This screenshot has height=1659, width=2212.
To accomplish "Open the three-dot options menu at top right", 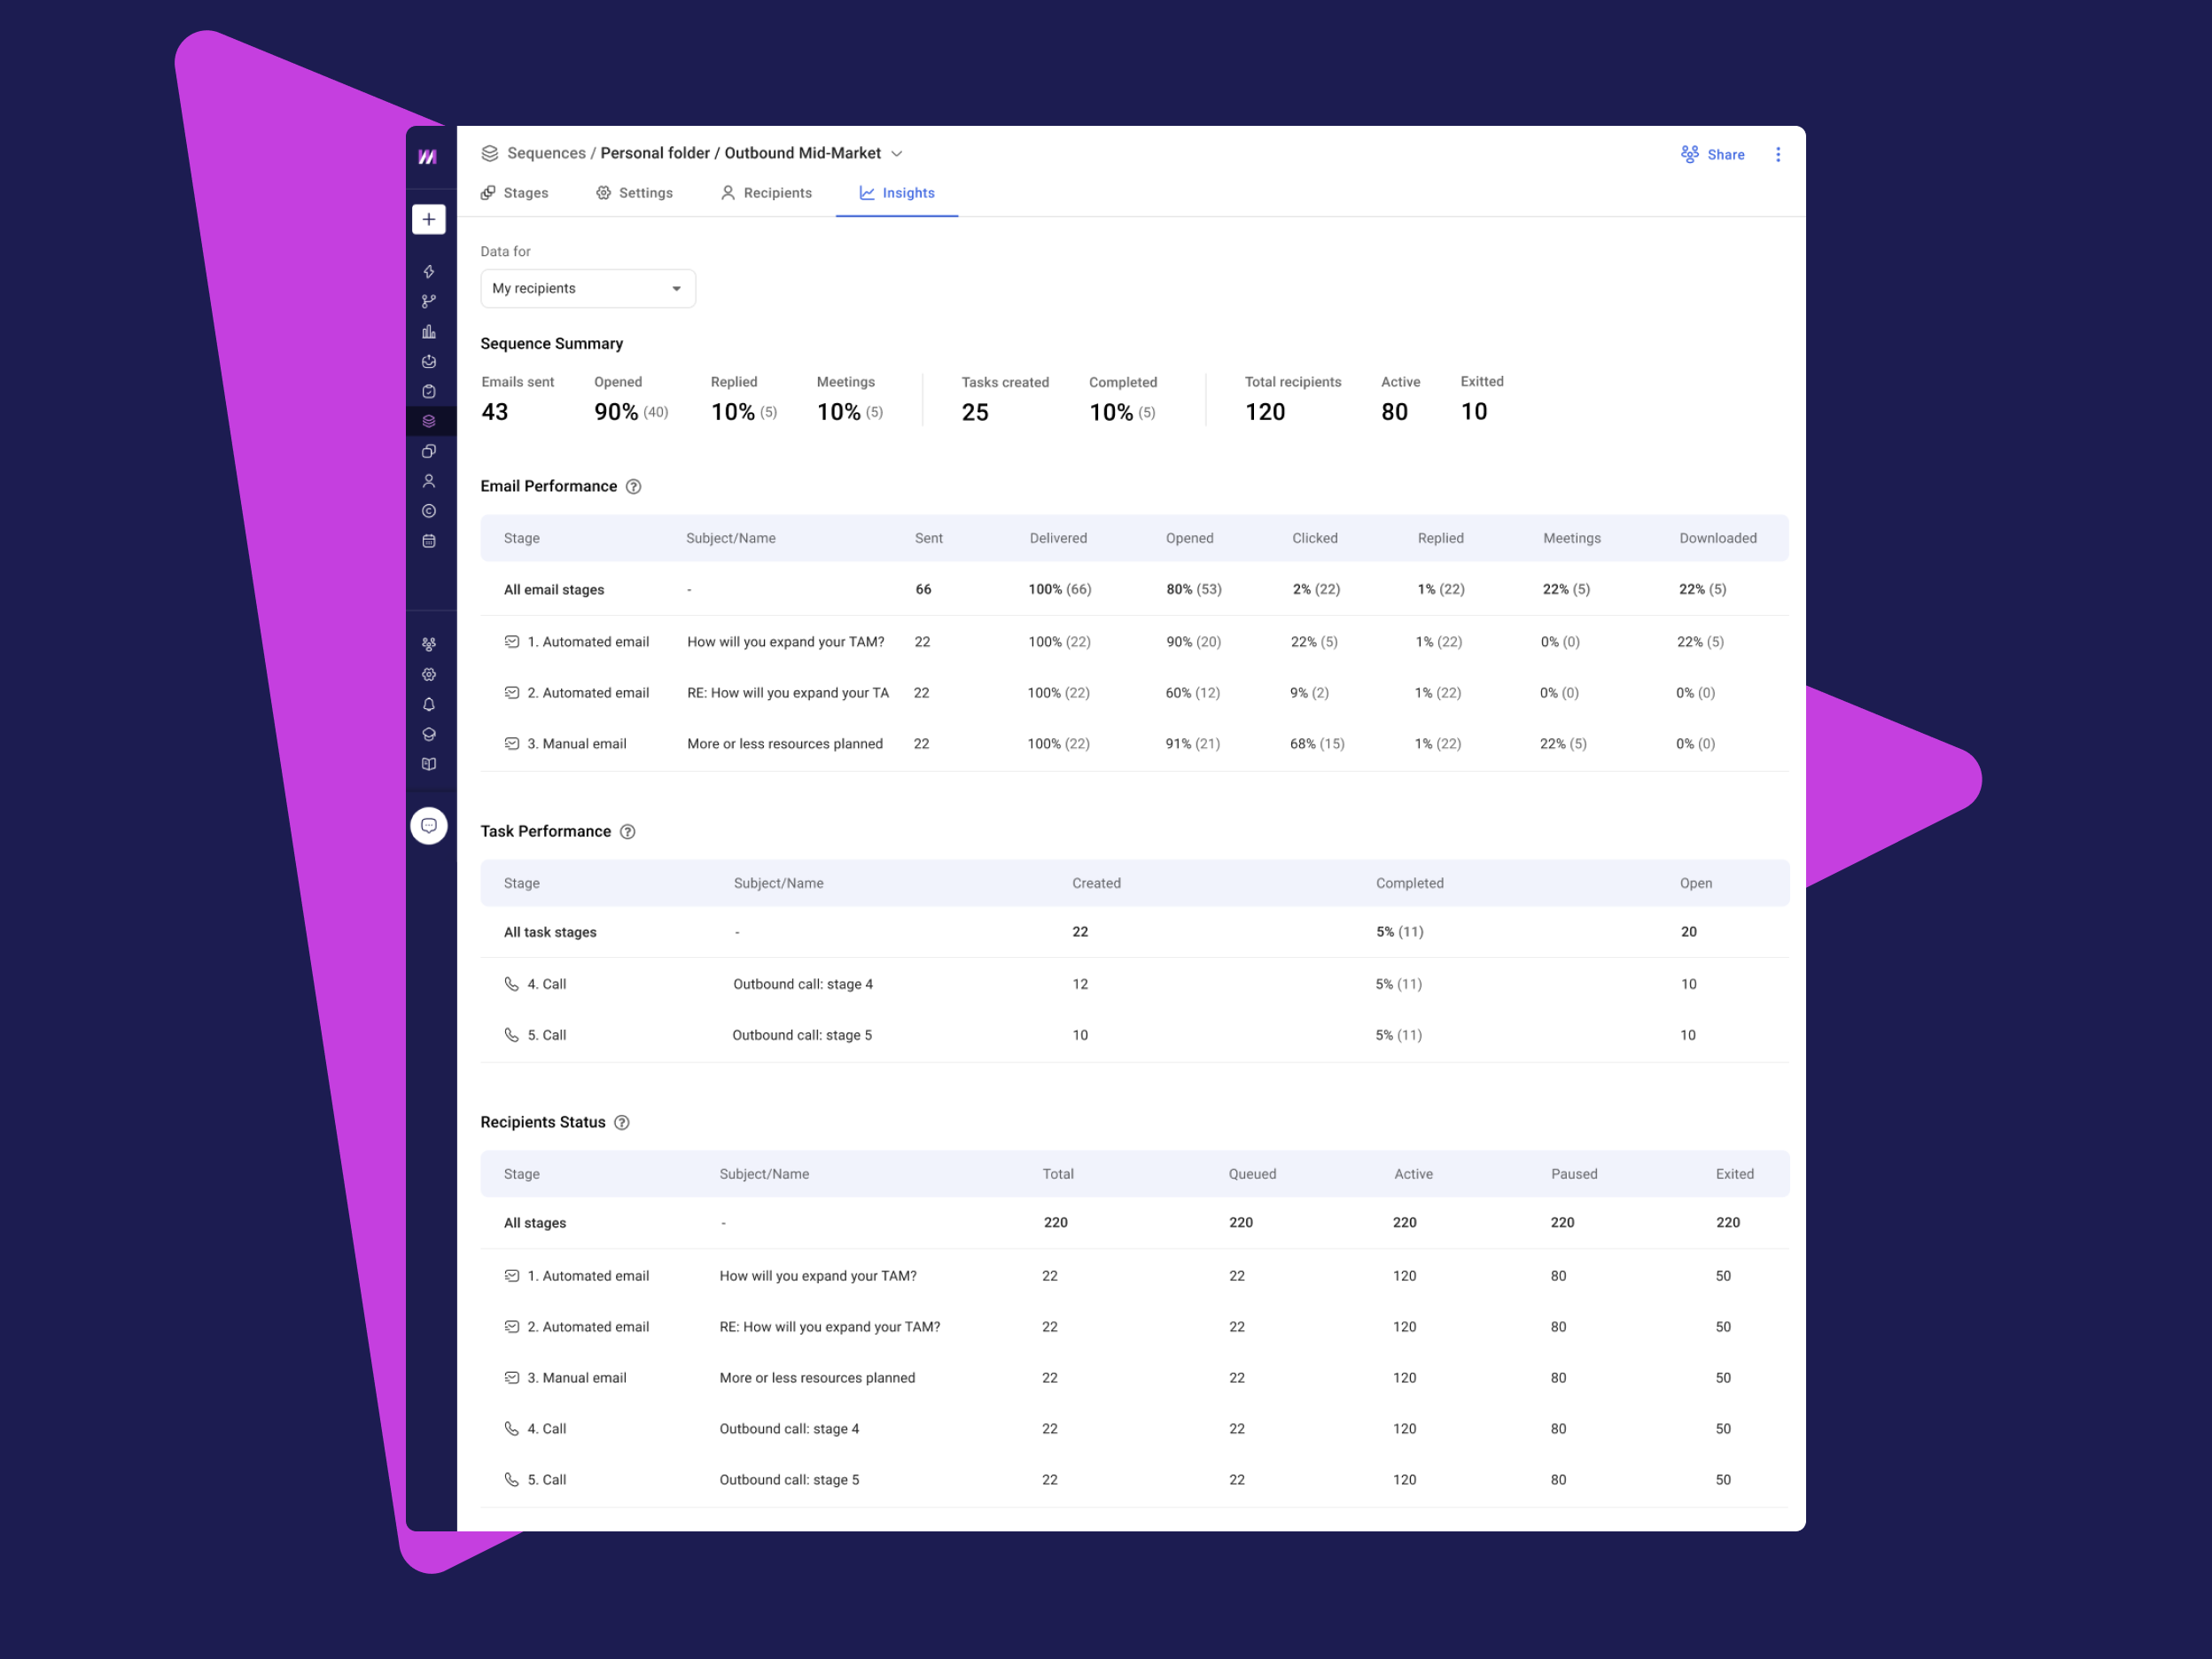I will pyautogui.click(x=1779, y=154).
